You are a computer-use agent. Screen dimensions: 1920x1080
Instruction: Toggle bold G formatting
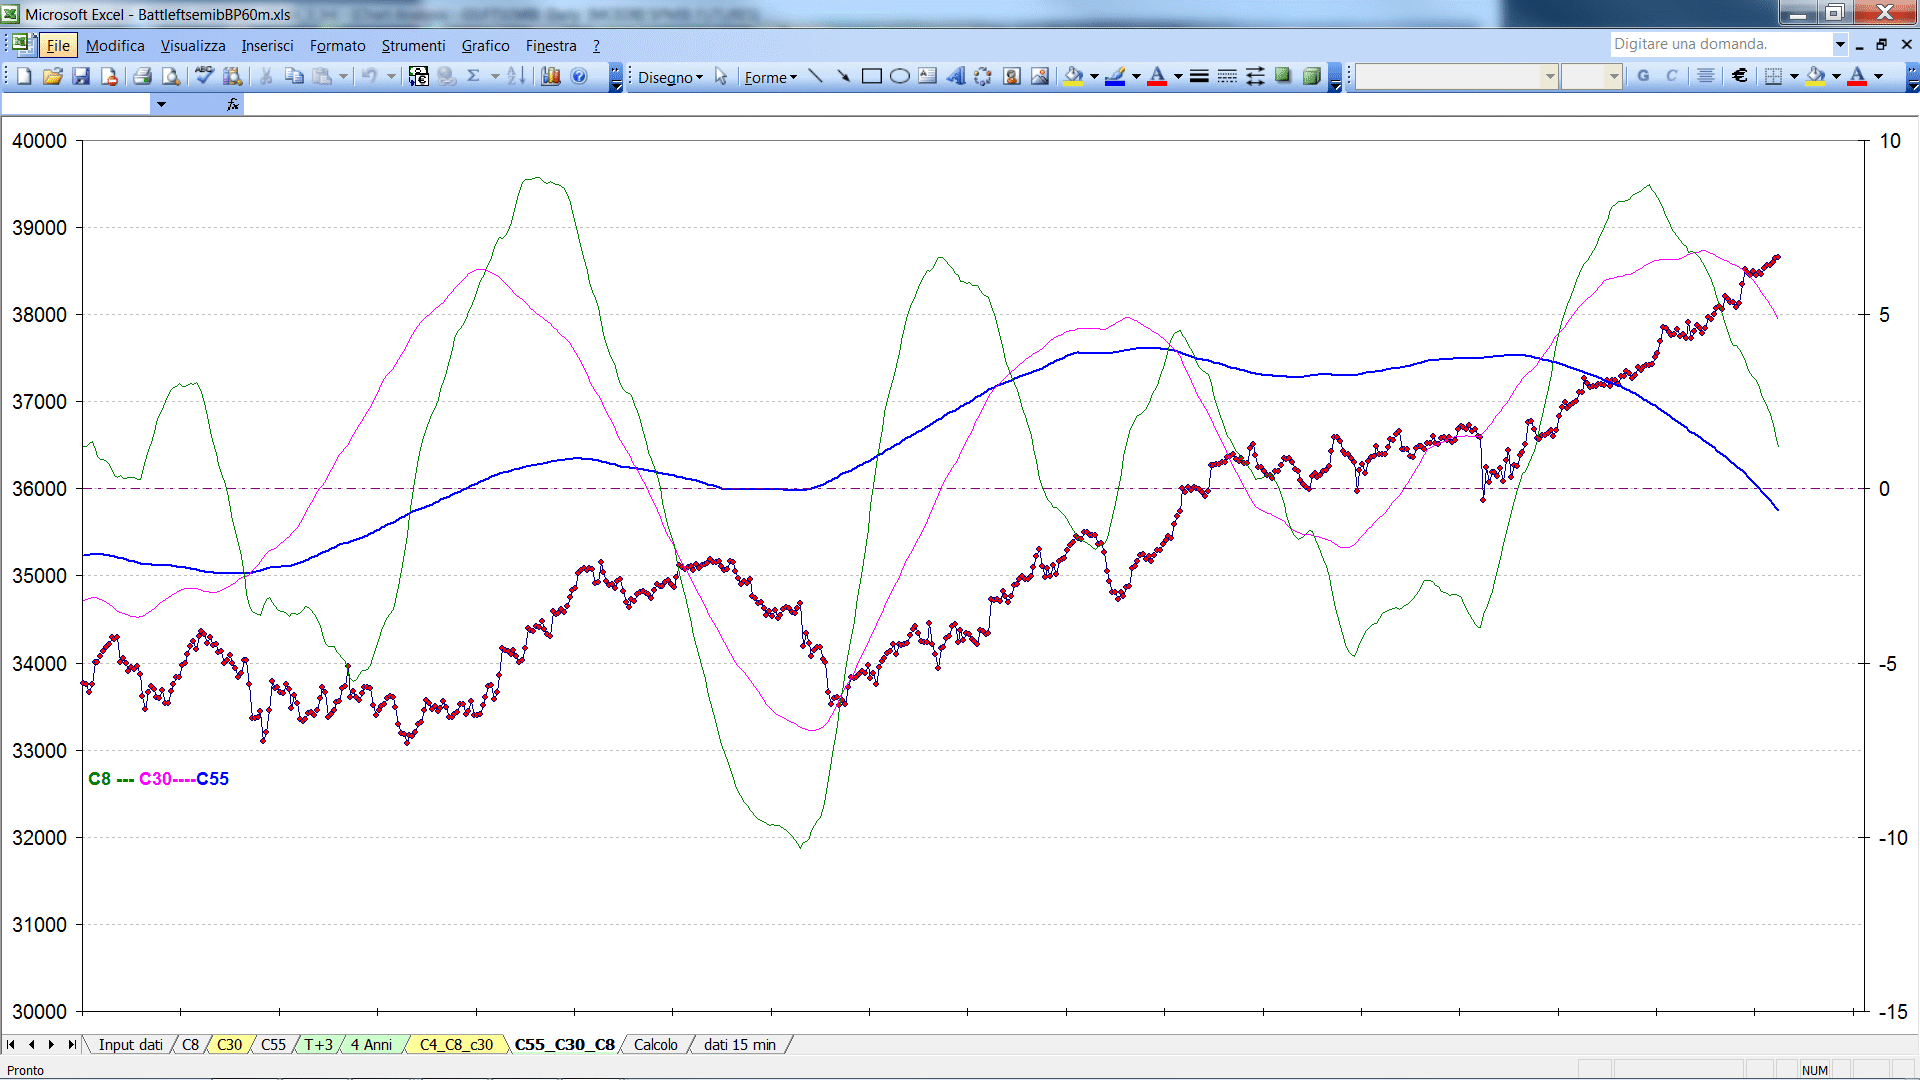point(1643,76)
